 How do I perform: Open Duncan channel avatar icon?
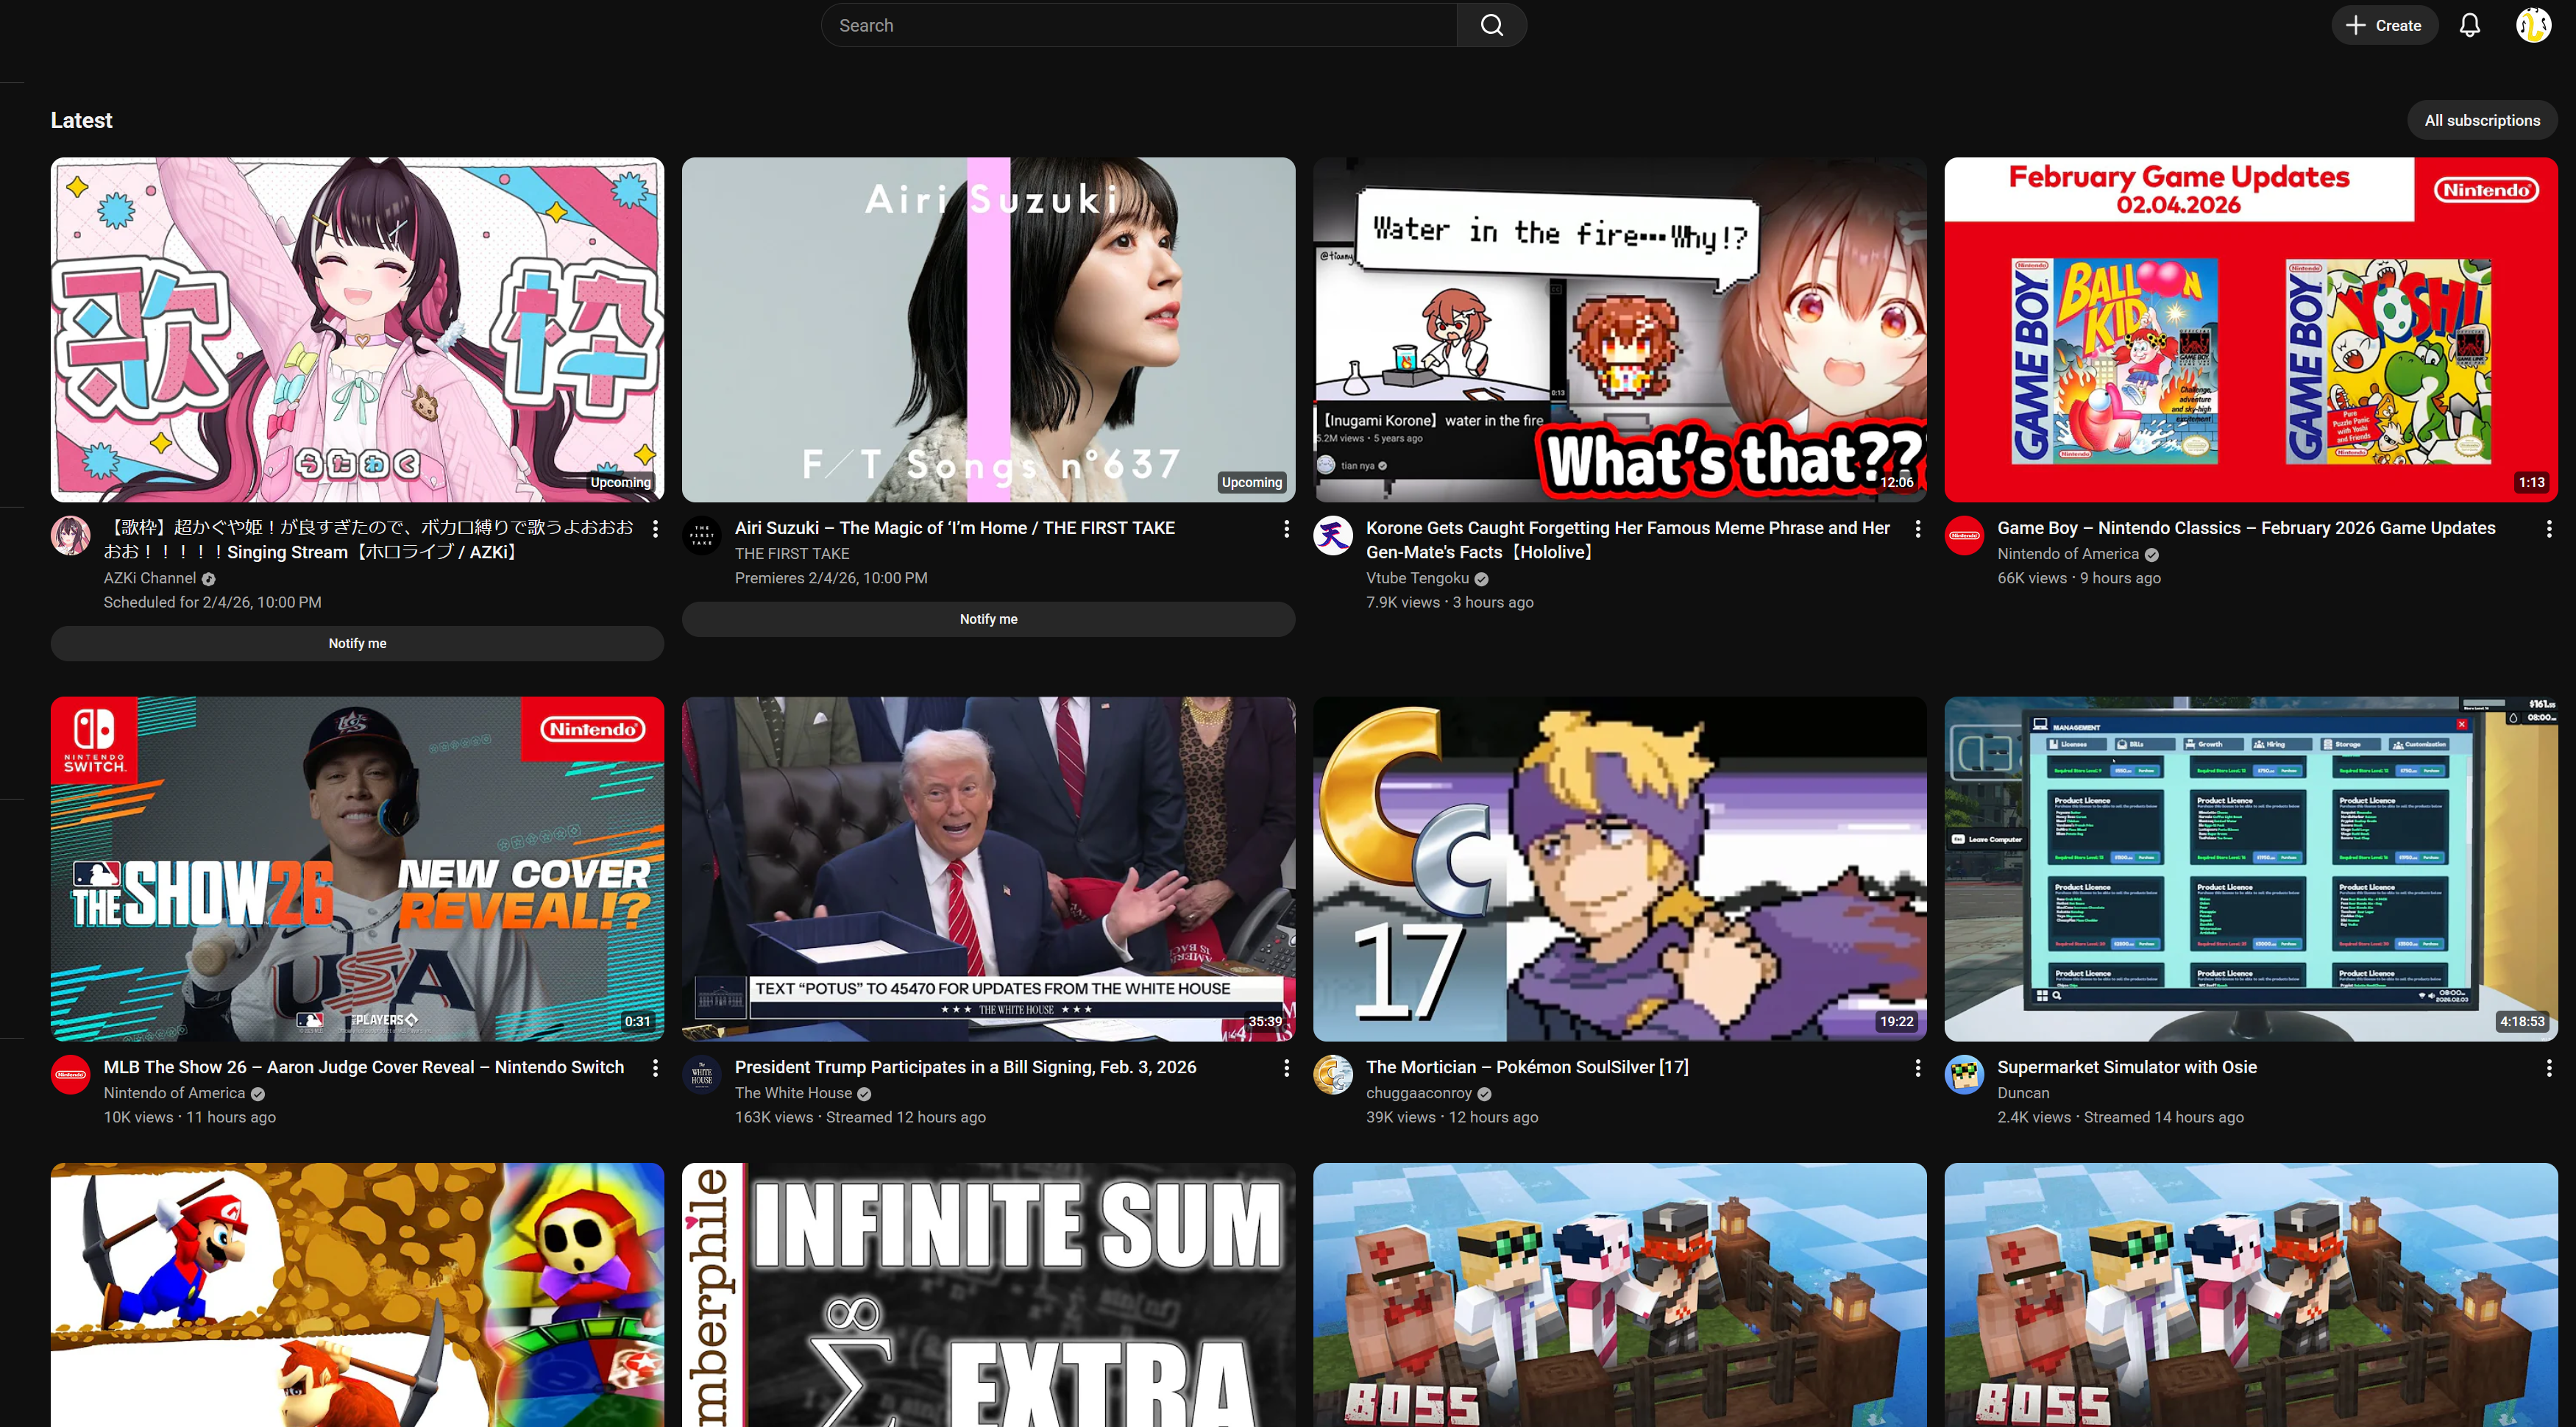tap(1964, 1075)
